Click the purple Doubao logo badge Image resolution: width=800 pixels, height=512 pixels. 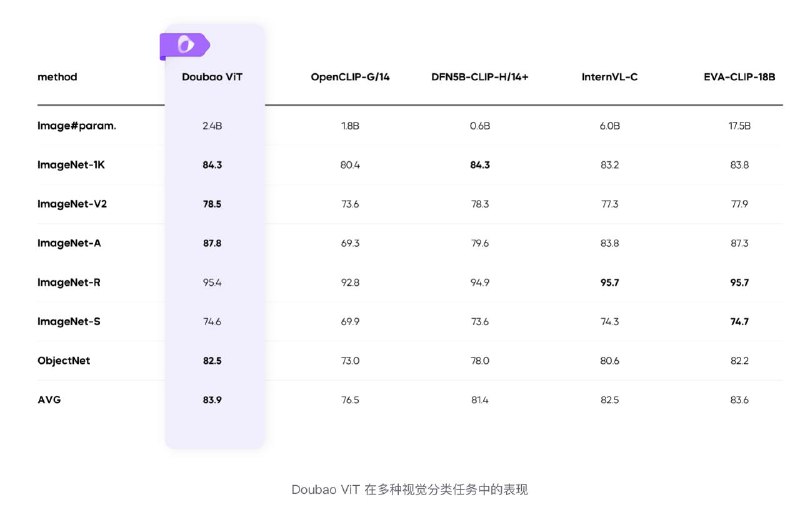coord(185,46)
